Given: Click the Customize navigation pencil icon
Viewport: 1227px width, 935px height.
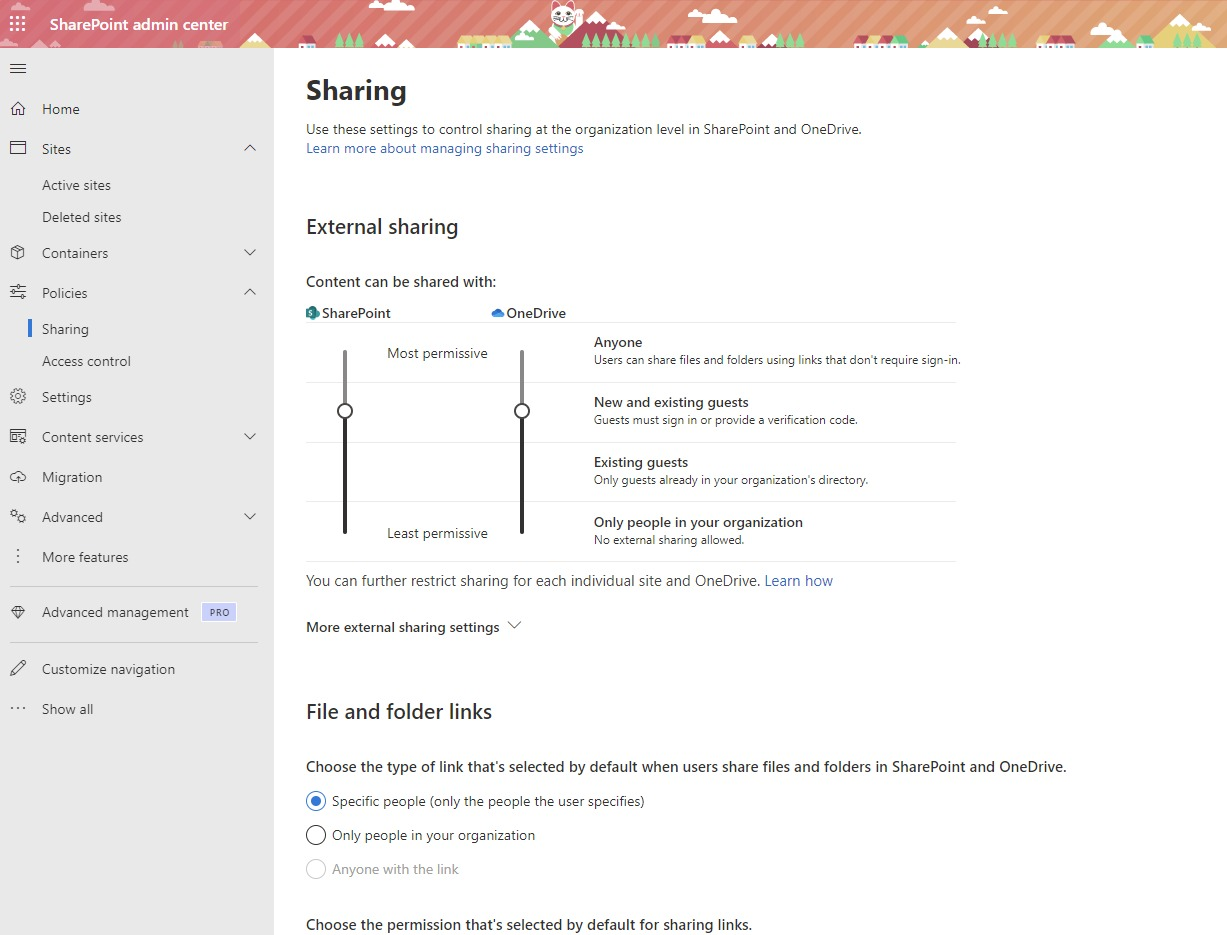Looking at the screenshot, I should [18, 669].
